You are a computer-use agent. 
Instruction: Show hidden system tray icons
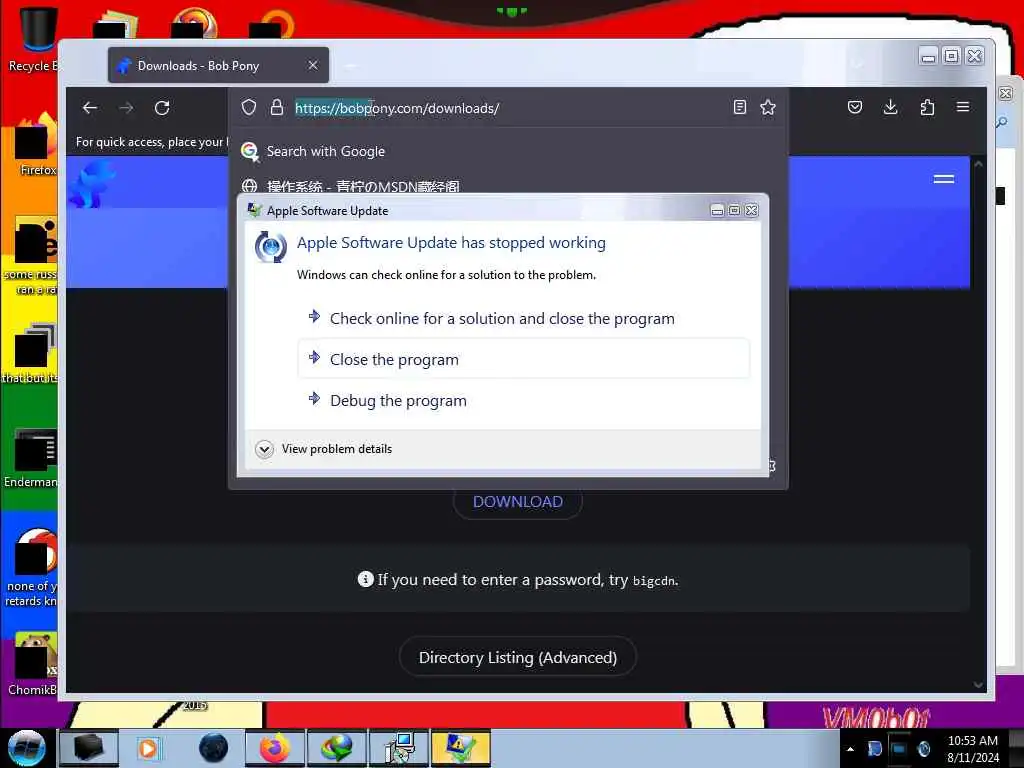[x=850, y=749]
